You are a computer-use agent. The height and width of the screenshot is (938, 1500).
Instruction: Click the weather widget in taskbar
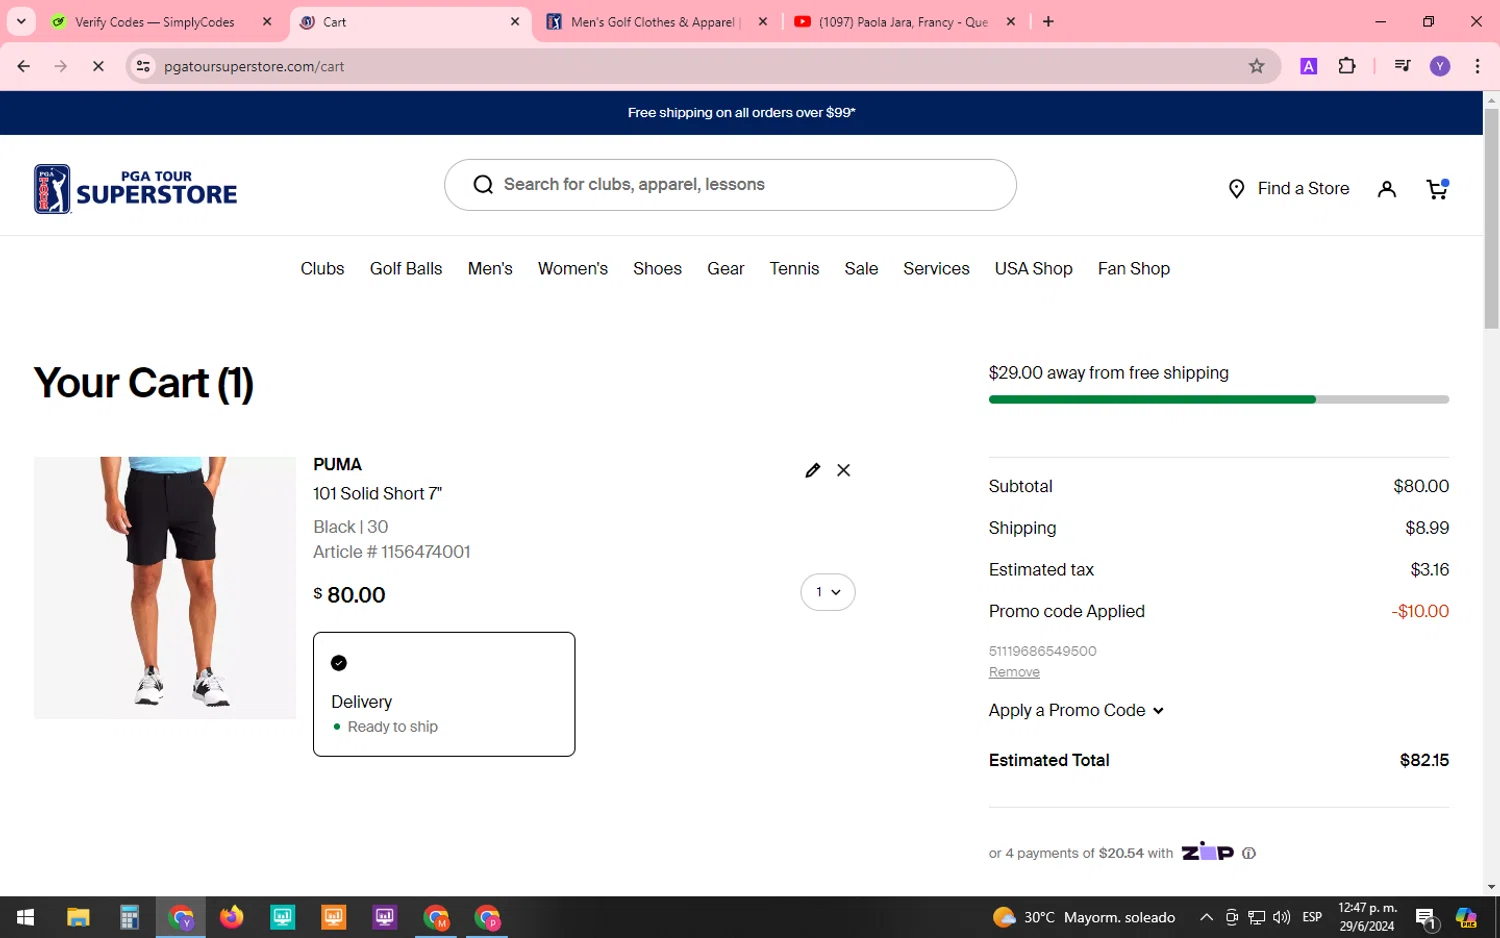tap(1084, 917)
